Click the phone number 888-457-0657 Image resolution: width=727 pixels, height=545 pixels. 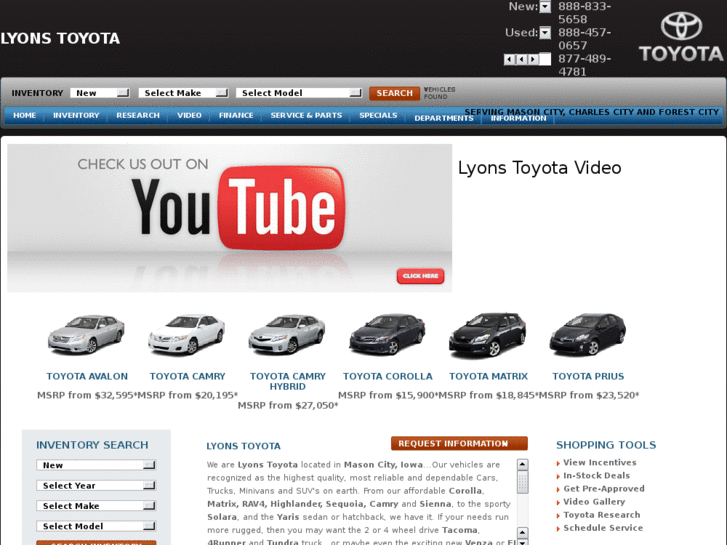point(584,39)
